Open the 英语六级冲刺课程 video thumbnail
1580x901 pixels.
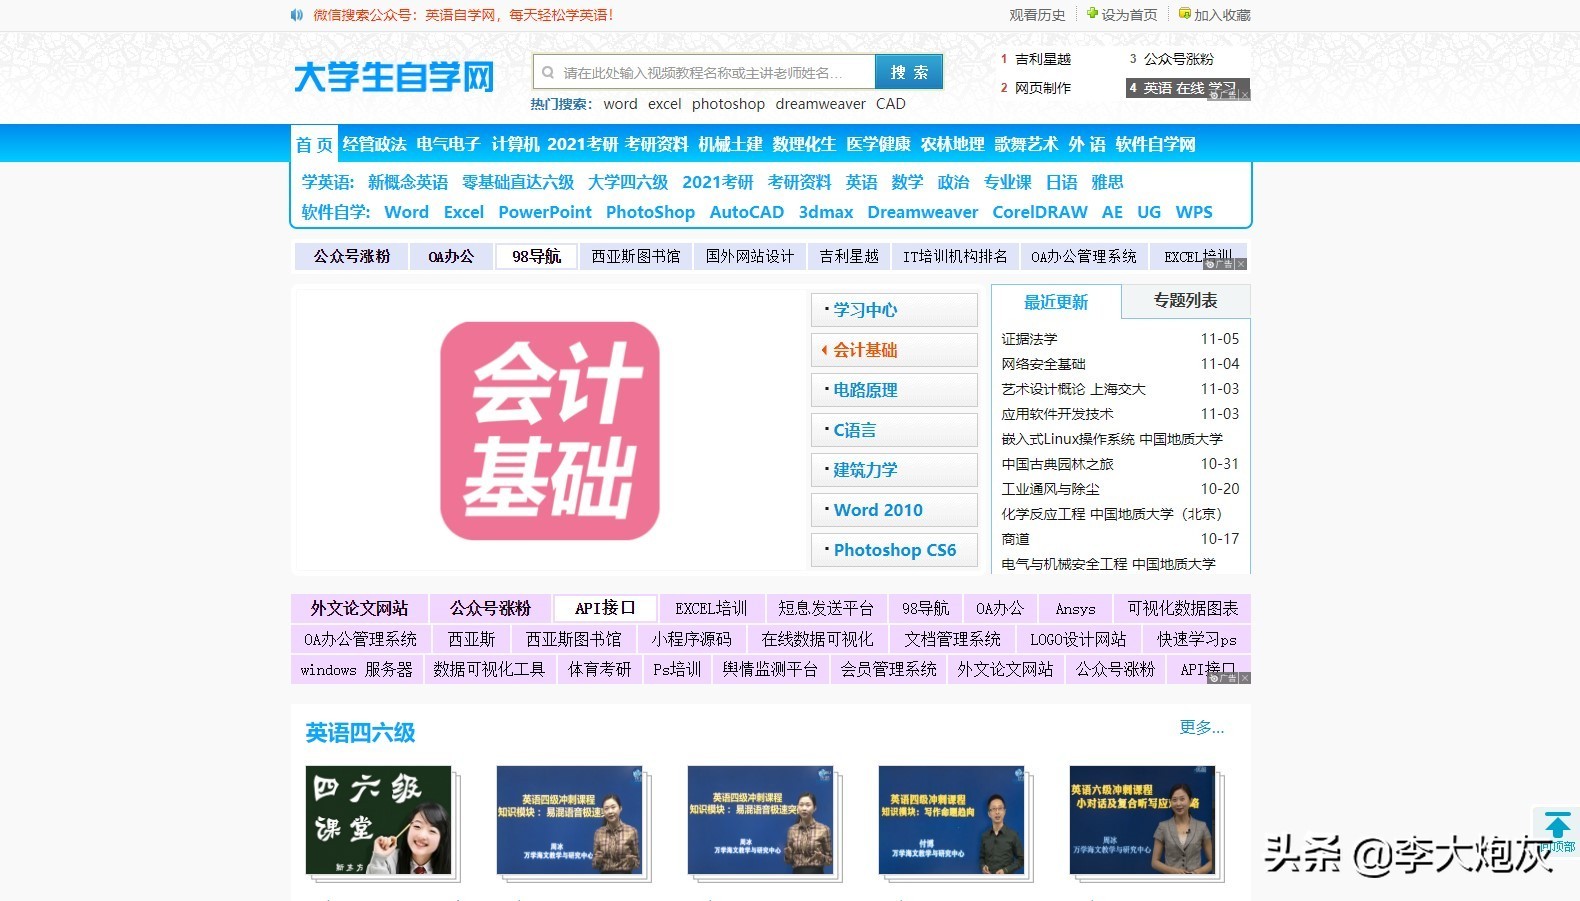click(1142, 820)
